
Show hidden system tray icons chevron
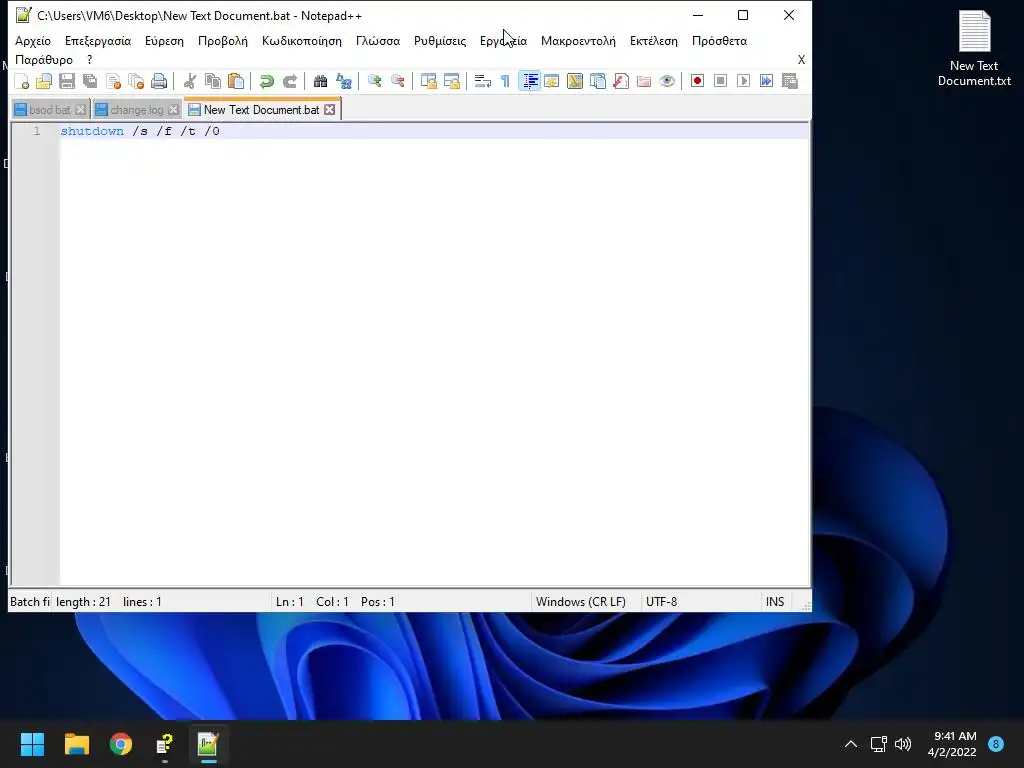coord(851,744)
